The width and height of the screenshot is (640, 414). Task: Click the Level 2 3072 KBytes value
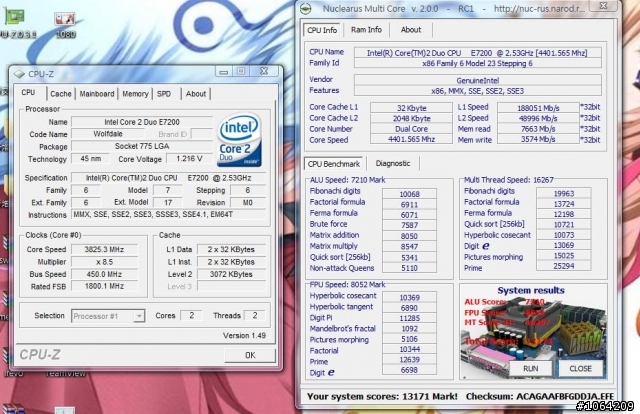tap(231, 274)
